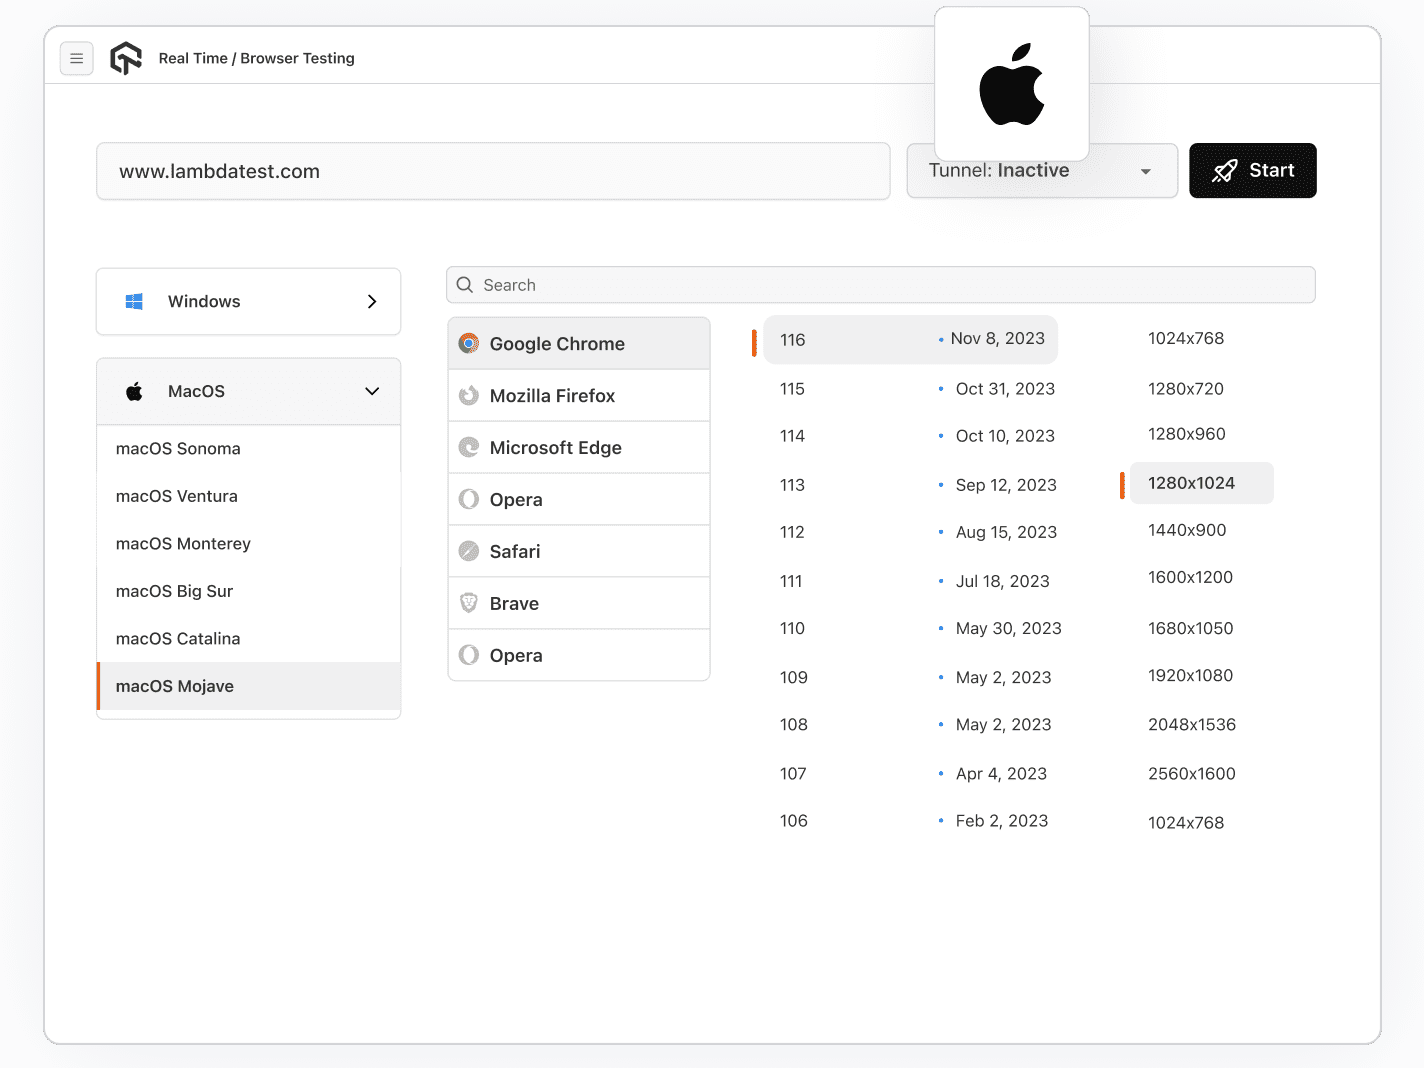Click the Real Time / Browser Testing breadcrumb
Screen dimensions: 1424x1068
coord(256,58)
